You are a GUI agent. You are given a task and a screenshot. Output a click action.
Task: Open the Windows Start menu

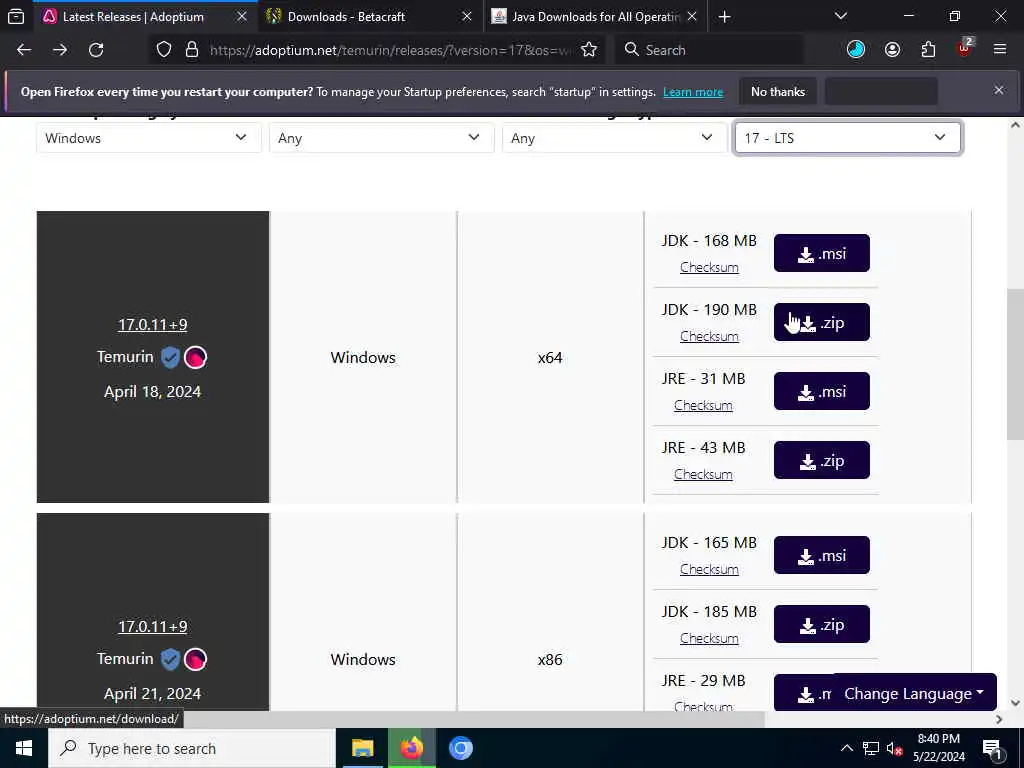click(24, 748)
